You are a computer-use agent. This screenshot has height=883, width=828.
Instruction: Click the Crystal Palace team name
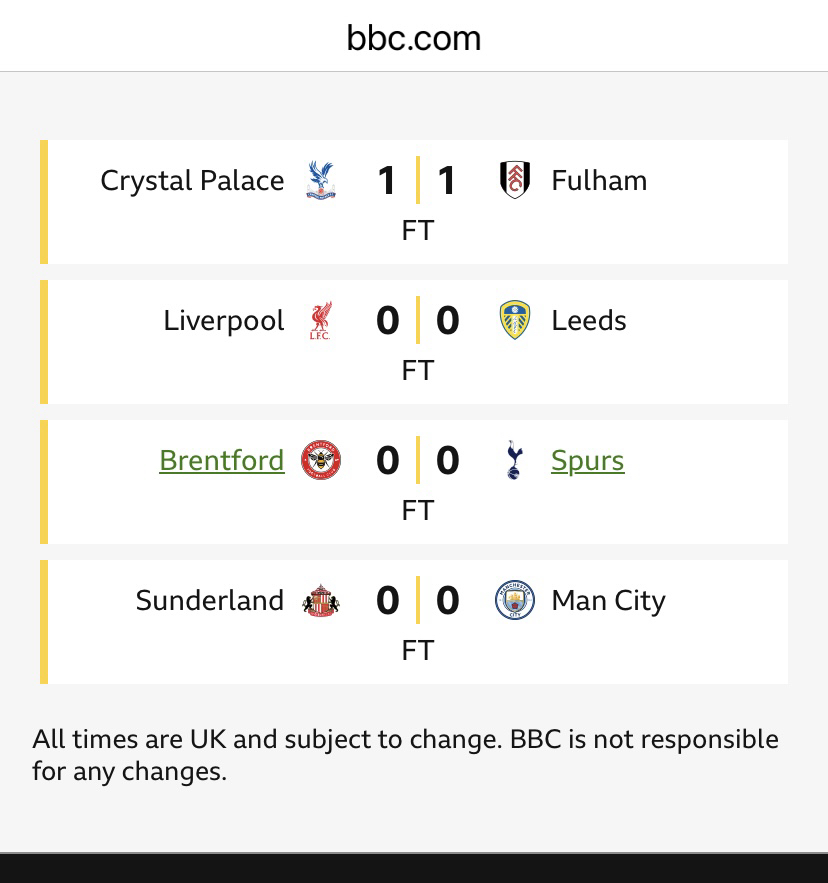click(192, 180)
